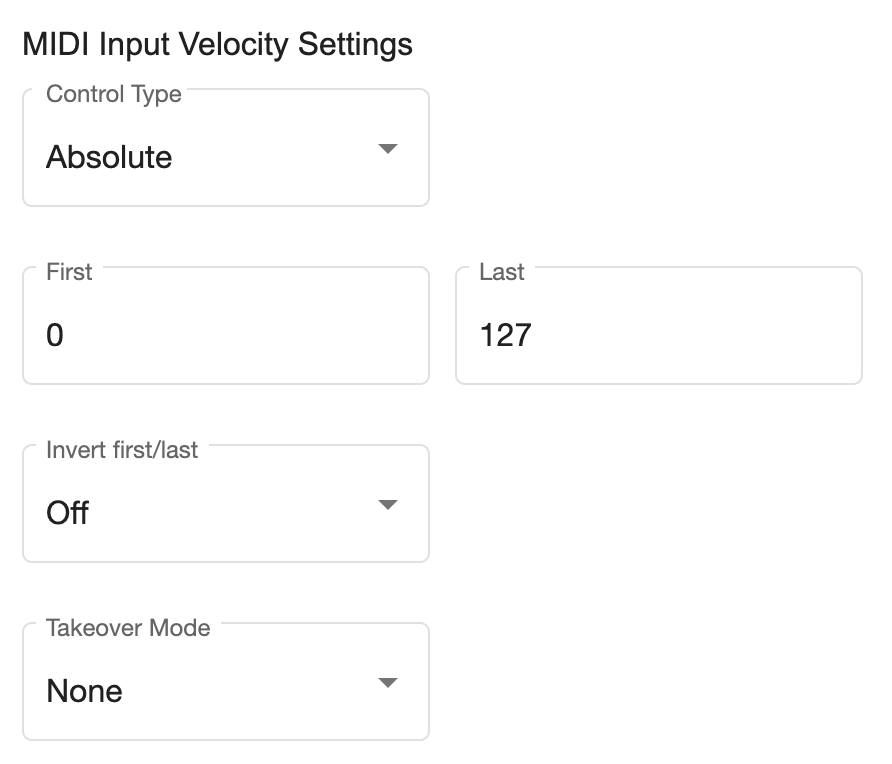Focus the First value input field
This screenshot has height=764, width=892.
click(225, 334)
